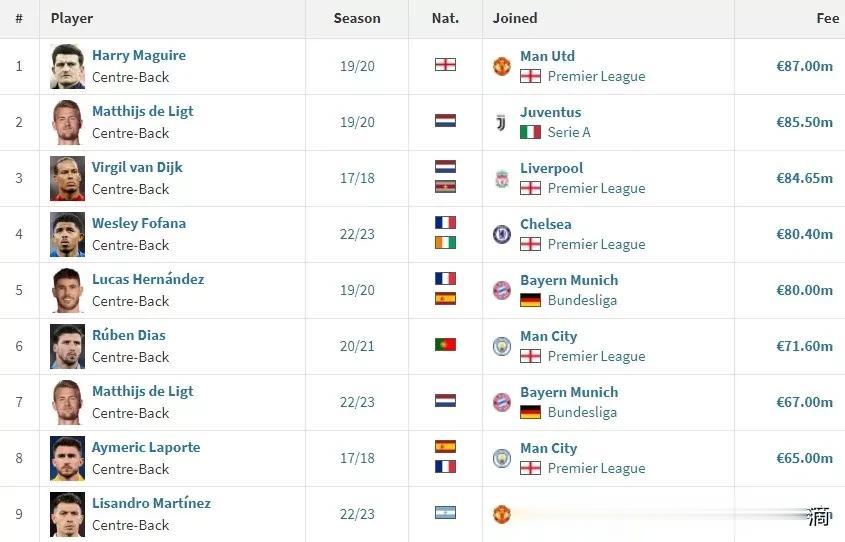The height and width of the screenshot is (542, 845).
Task: Click the Bayern Munich crest for Lucas Hernández
Action: (x=502, y=290)
